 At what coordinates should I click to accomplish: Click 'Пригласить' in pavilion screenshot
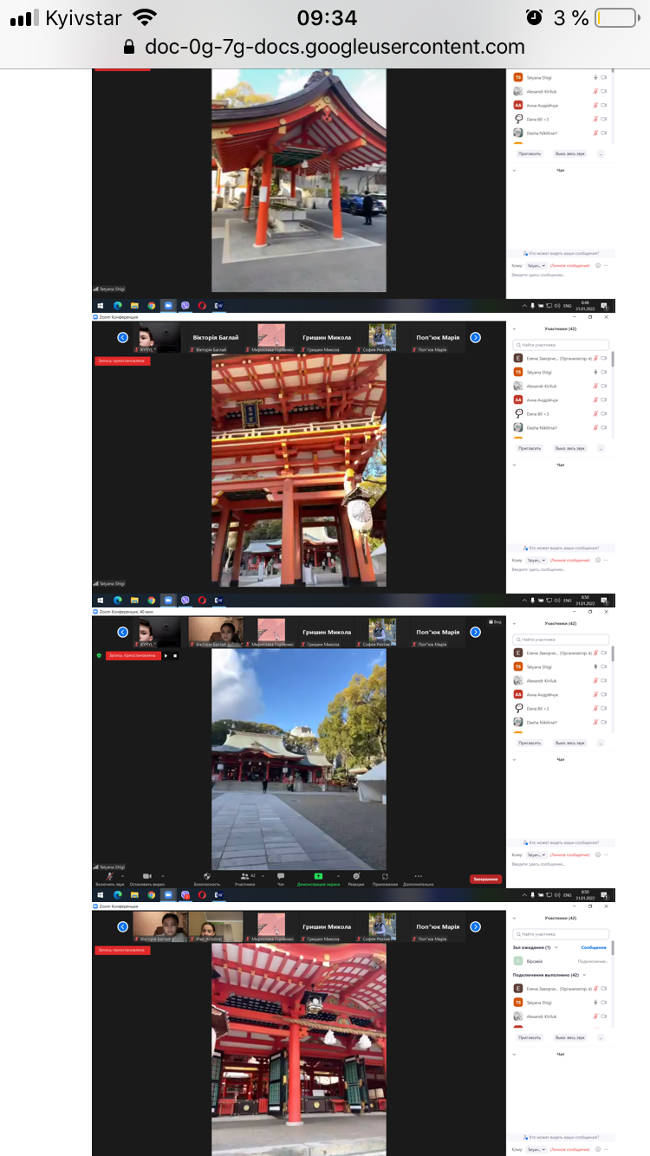pyautogui.click(x=530, y=153)
